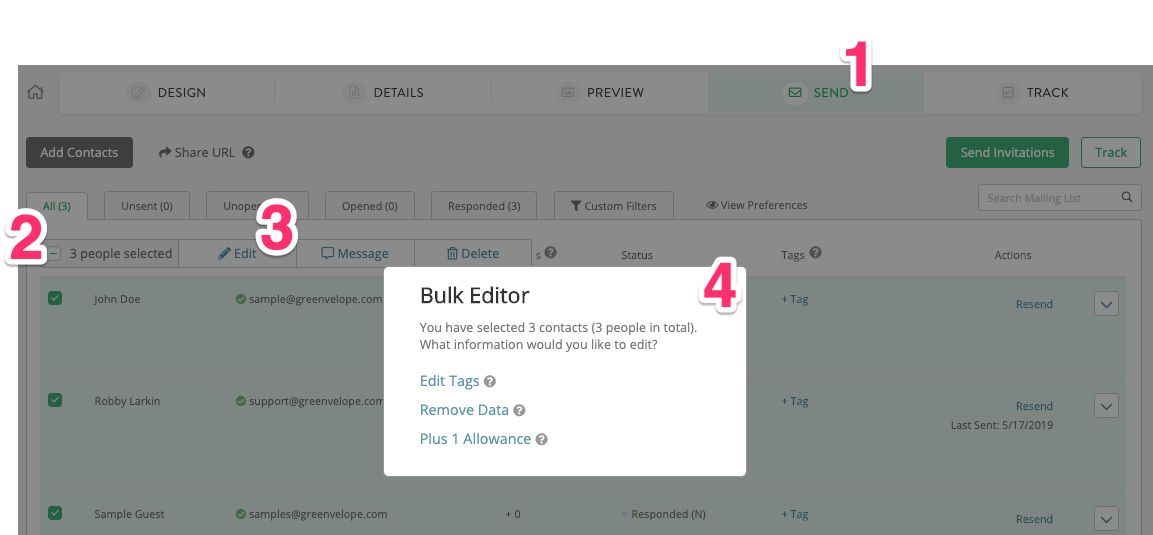Image resolution: width=1153 pixels, height=535 pixels.
Task: Click help icon next to Edit Tags
Action: (x=490, y=382)
